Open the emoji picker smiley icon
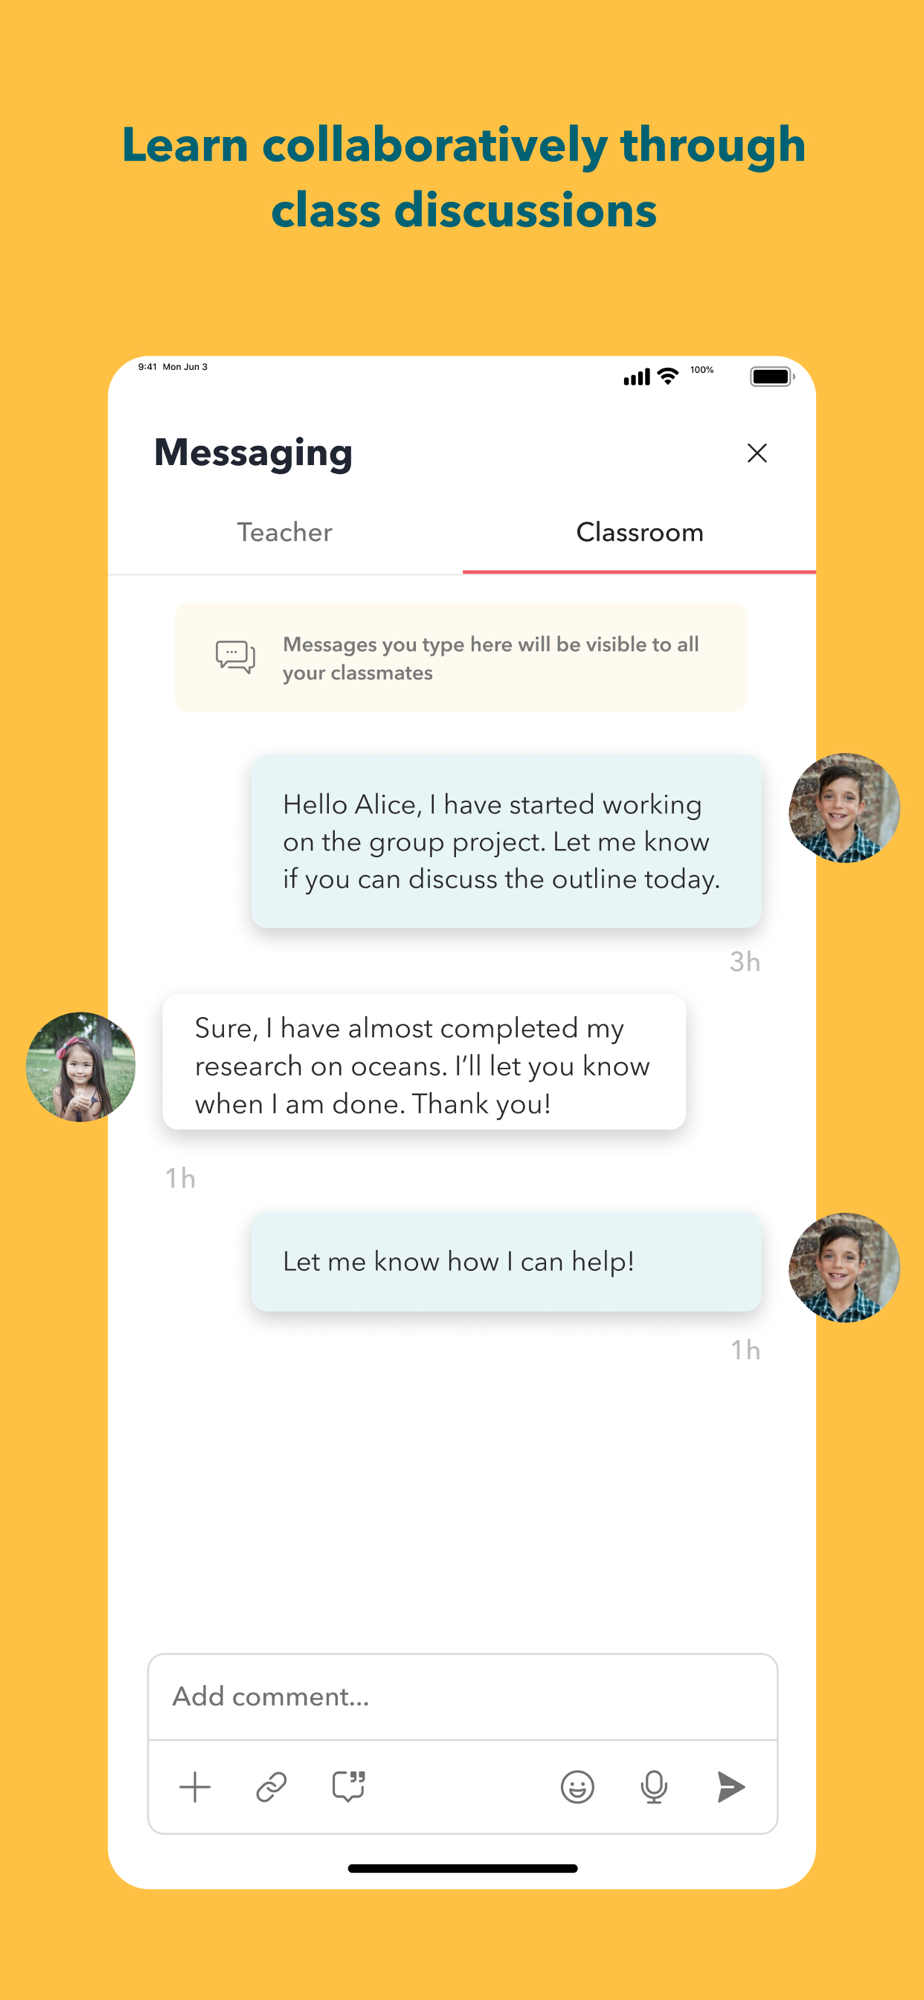 pos(577,1787)
